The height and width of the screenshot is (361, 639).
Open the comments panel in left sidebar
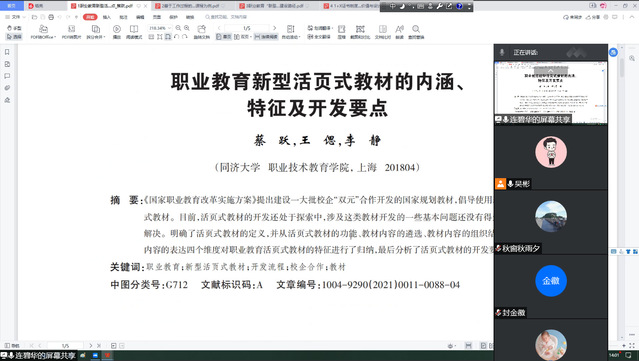pyautogui.click(x=7, y=76)
